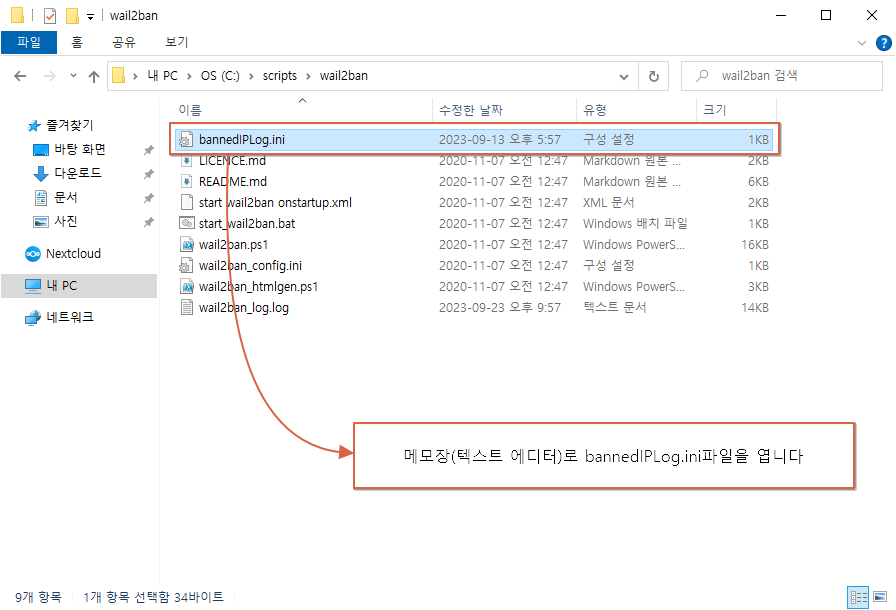Image resolution: width=896 pixels, height=610 pixels.
Task: Switch to the 홈 ribbon tab
Action: tap(77, 42)
